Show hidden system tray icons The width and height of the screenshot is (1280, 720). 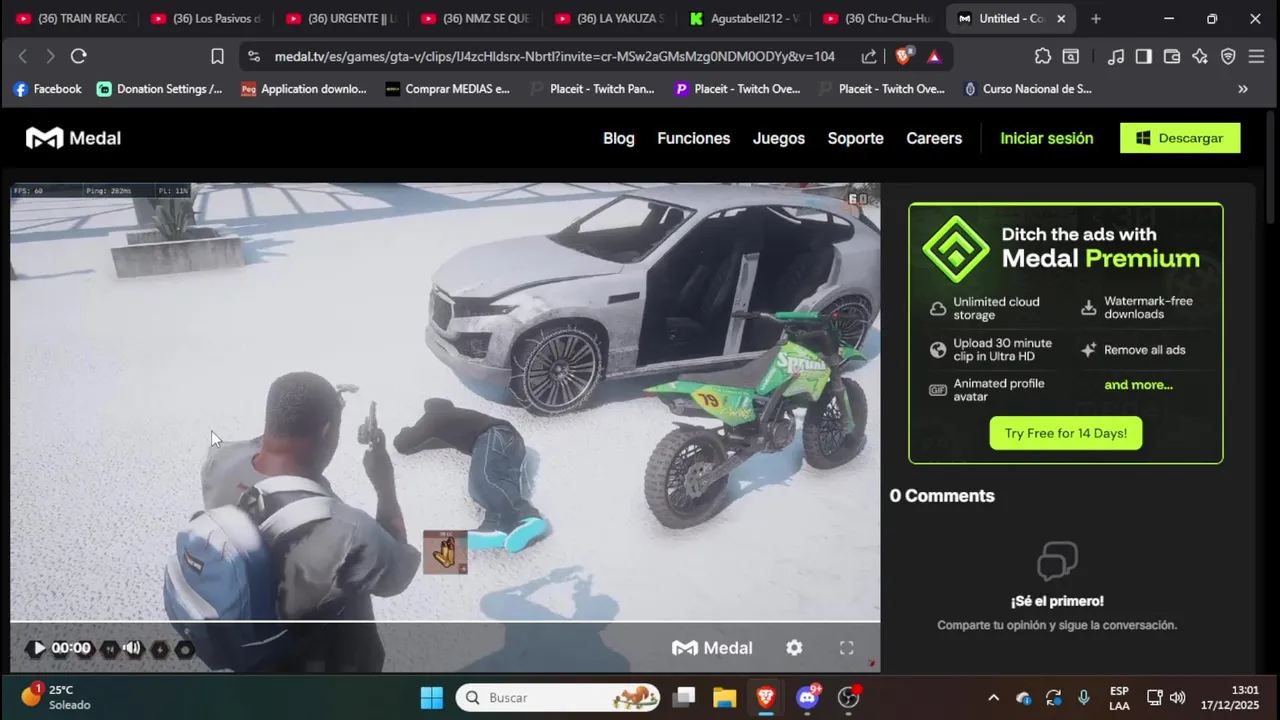[x=993, y=697]
